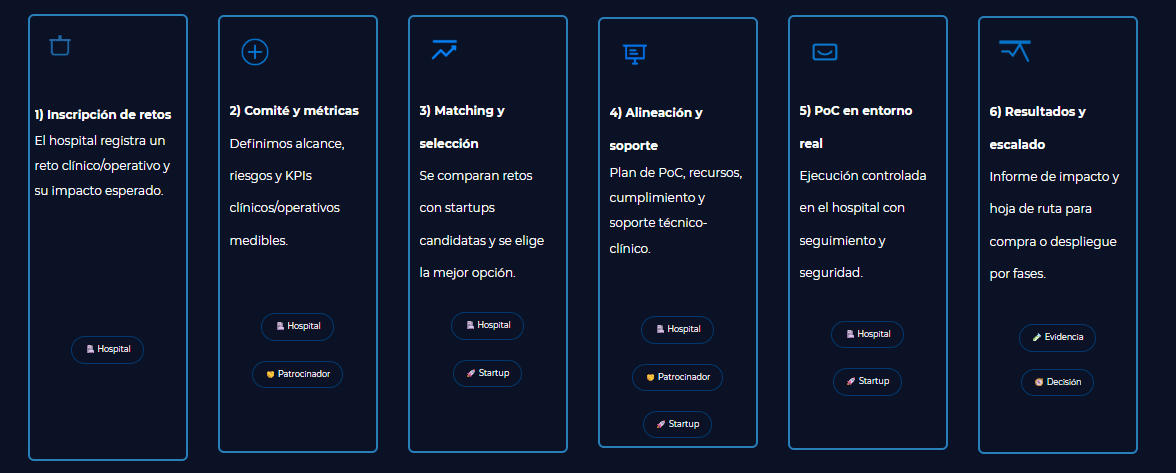Click the heading "1) Inscripción de retos"
Screen dimensions: 1176x473
(101, 114)
